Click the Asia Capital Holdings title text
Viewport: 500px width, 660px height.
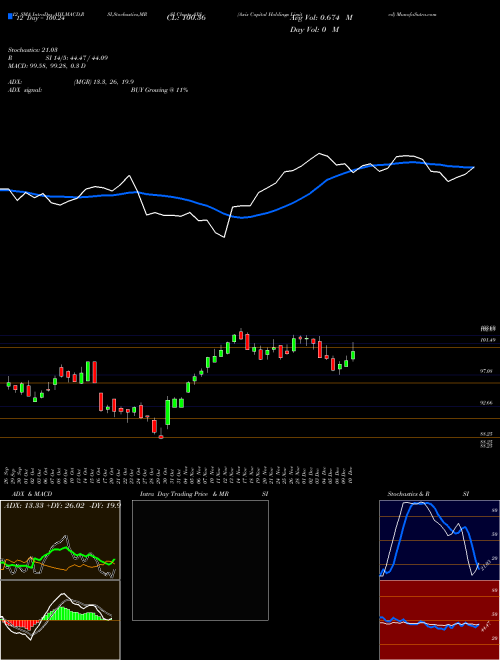[269, 14]
